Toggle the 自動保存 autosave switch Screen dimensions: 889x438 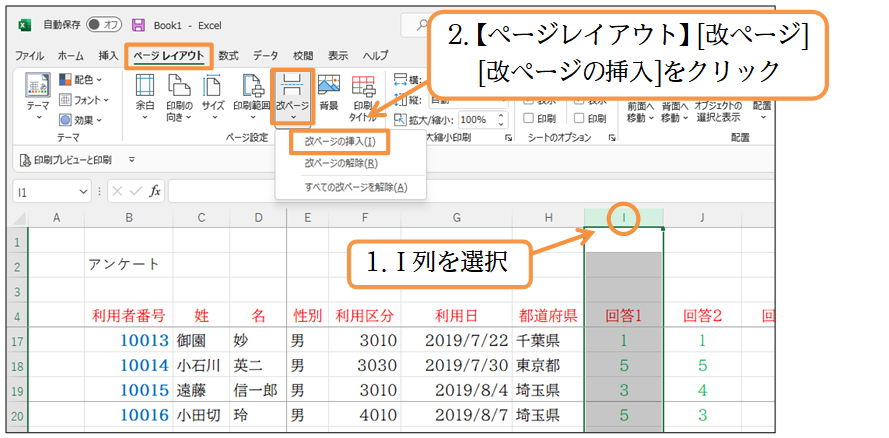coord(104,25)
